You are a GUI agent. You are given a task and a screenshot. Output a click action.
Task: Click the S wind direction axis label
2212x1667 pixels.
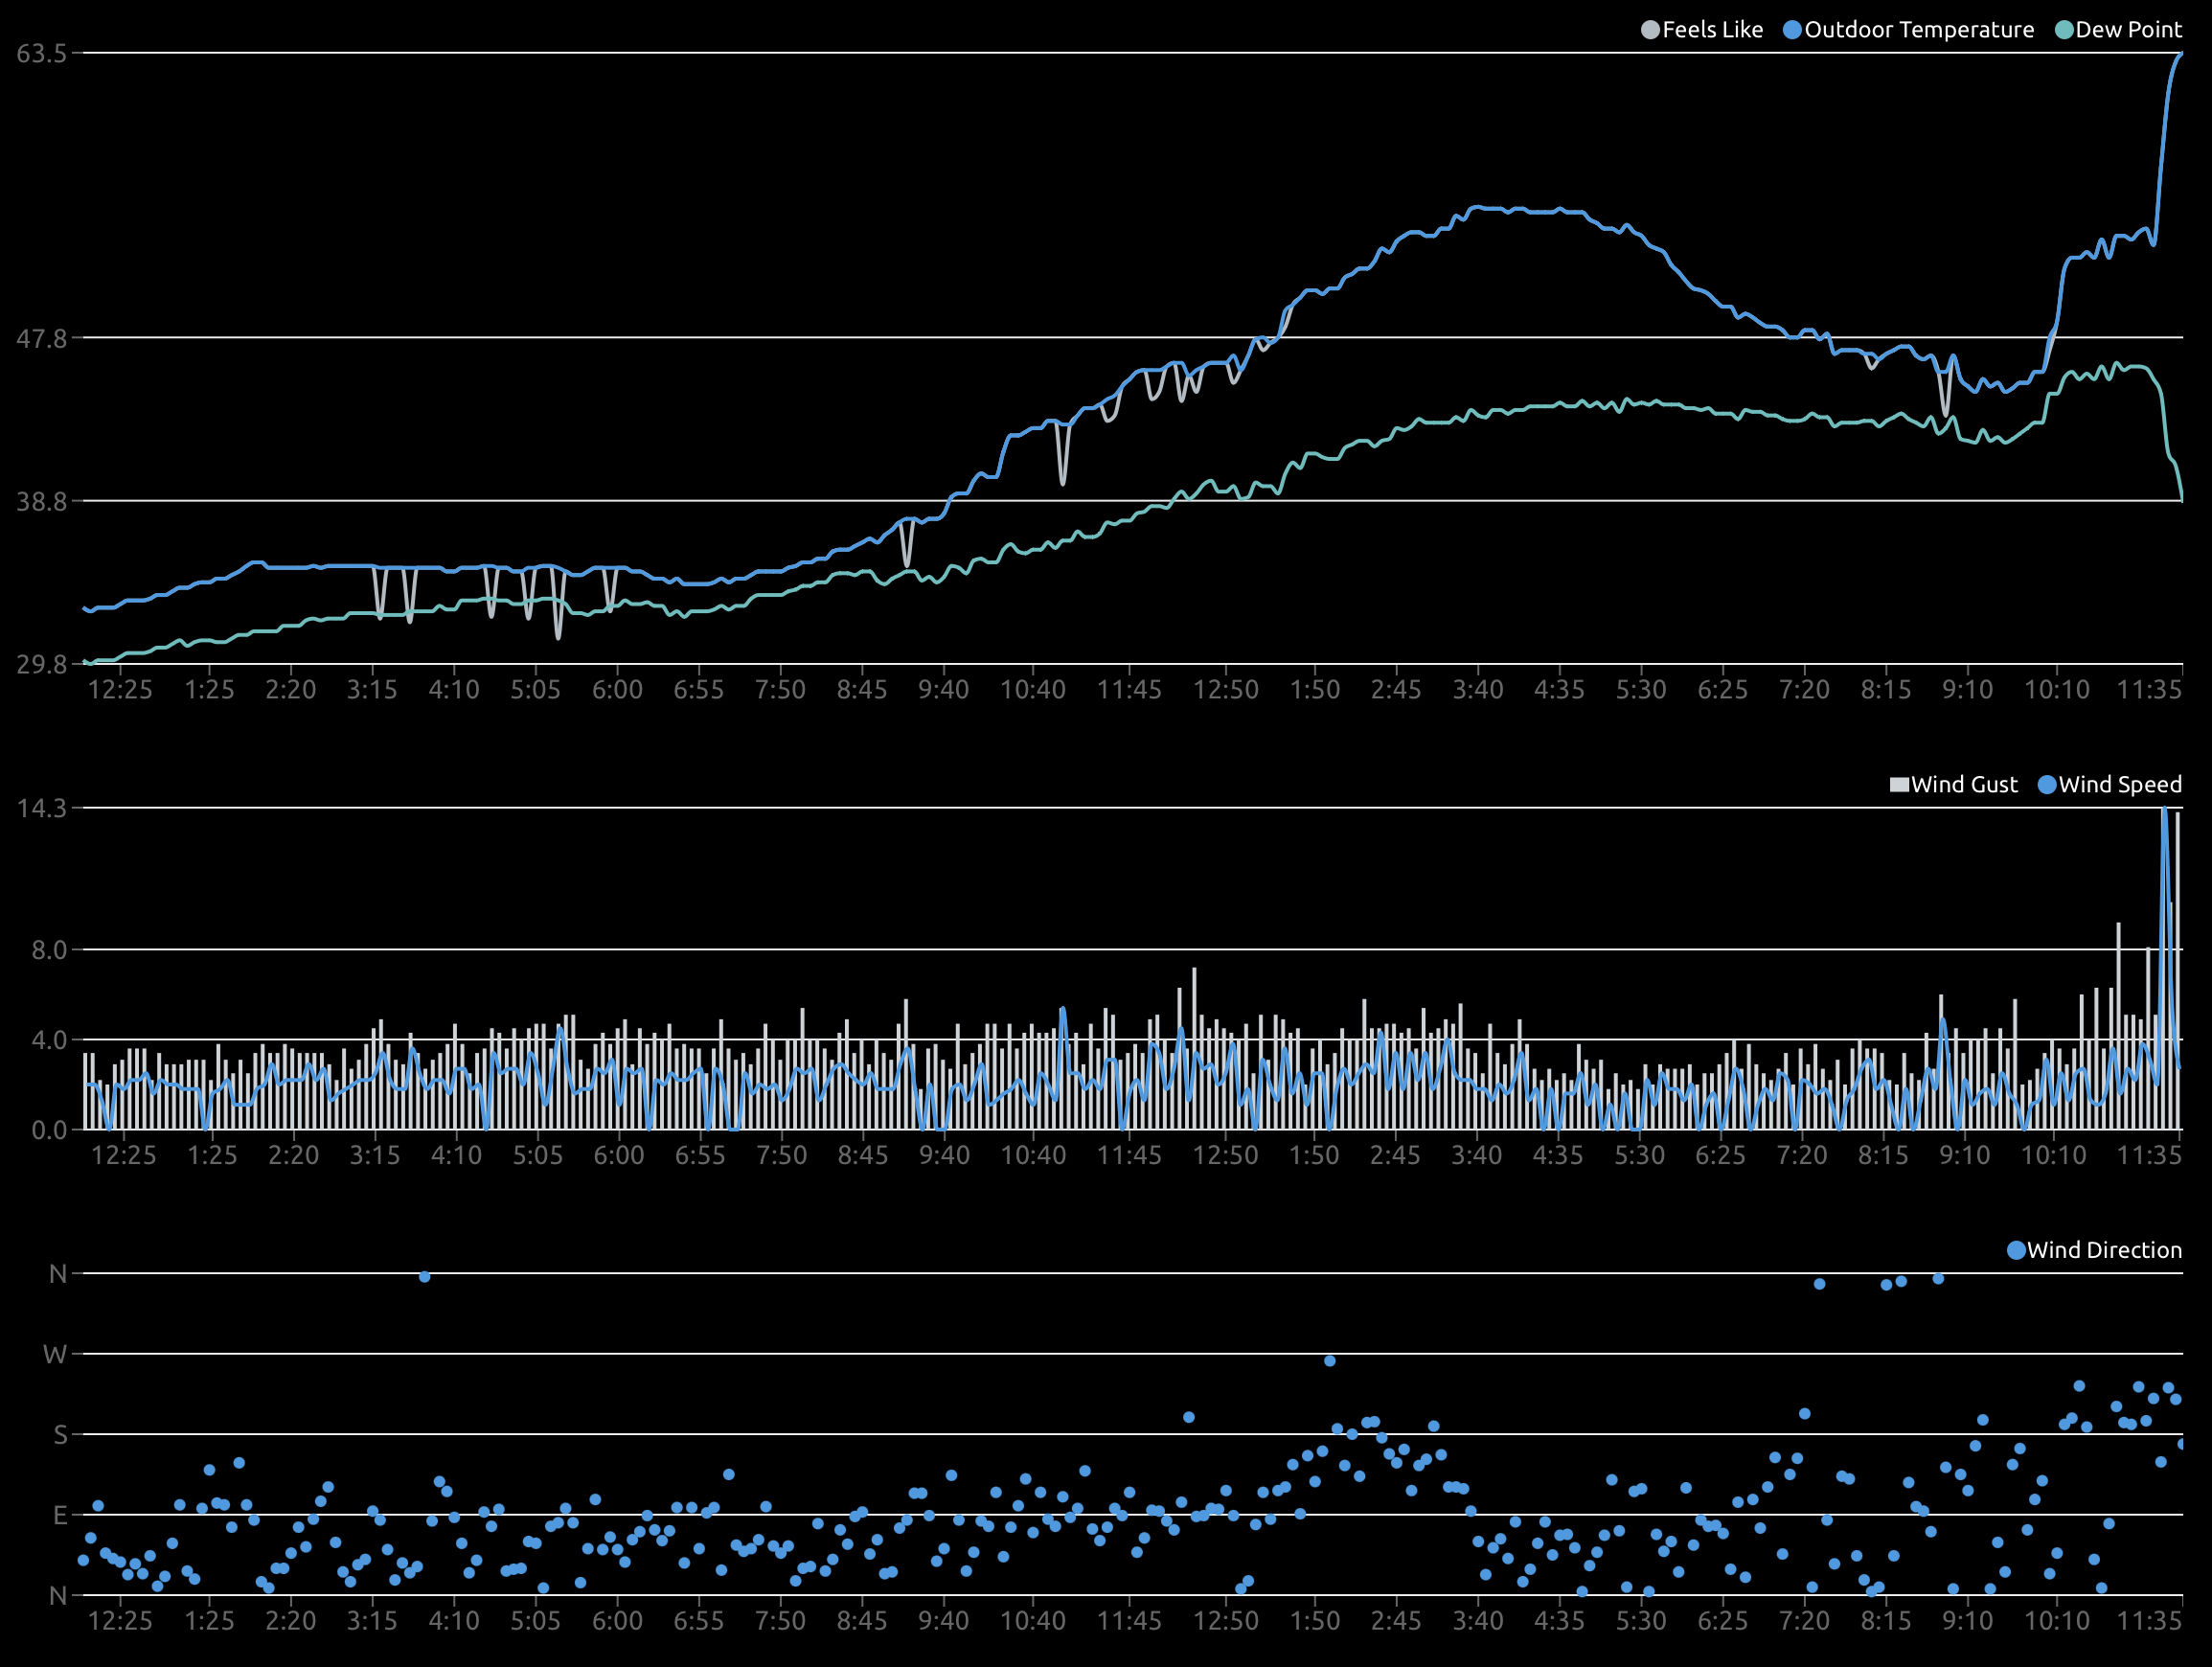coord(60,1436)
